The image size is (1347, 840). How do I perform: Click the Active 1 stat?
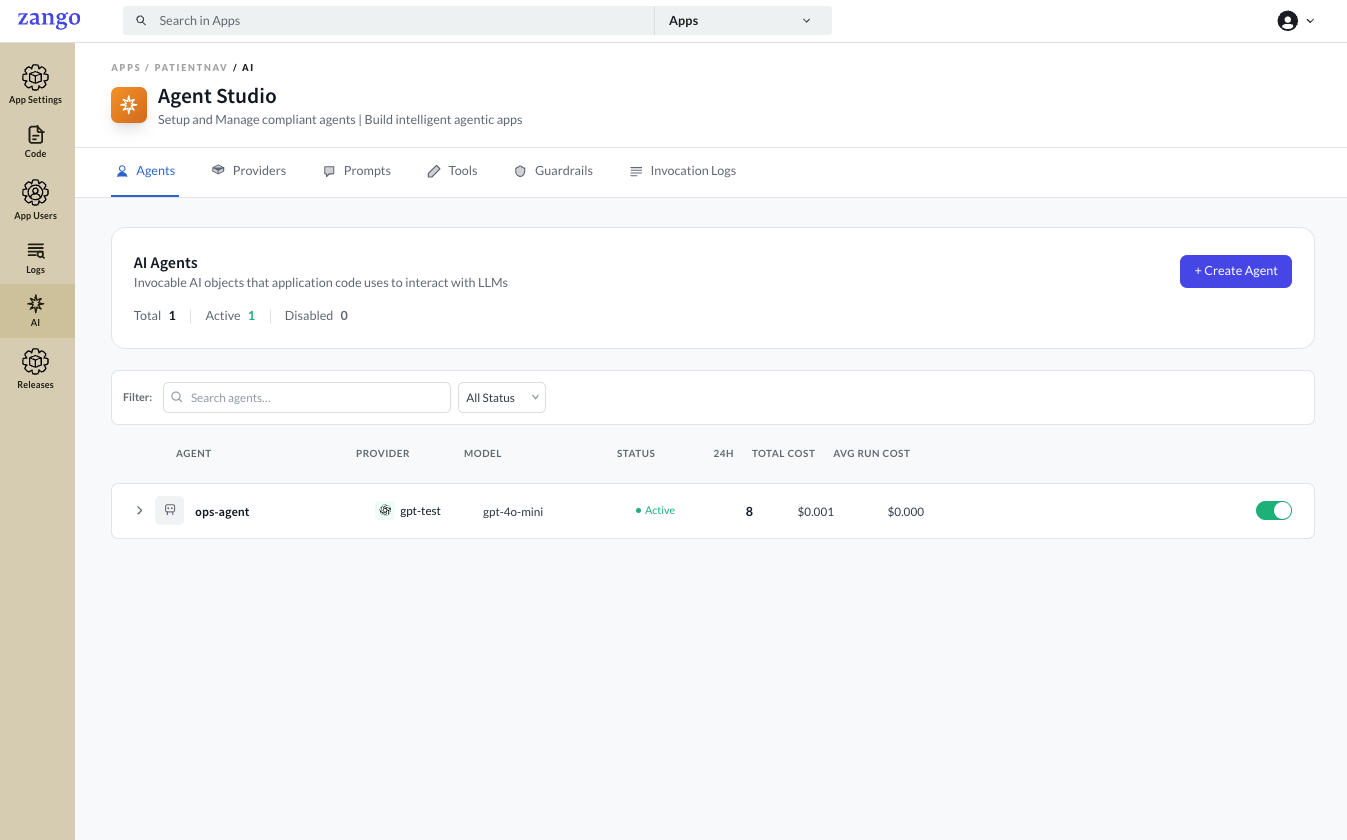point(230,315)
